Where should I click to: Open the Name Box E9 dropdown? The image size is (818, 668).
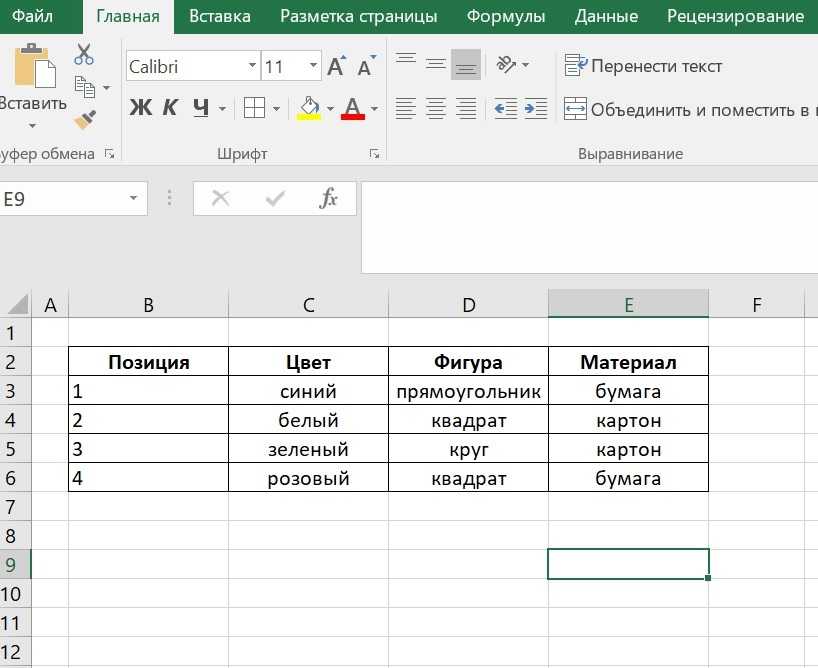[x=134, y=198]
